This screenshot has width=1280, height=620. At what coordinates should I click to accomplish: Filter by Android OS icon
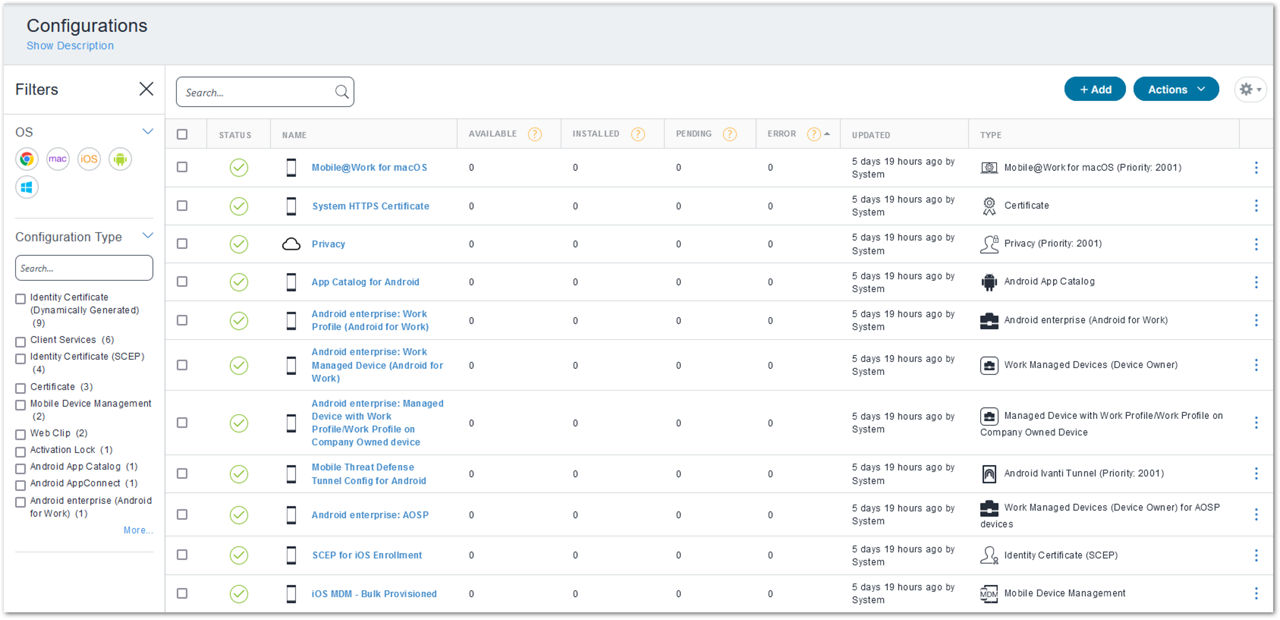(x=120, y=159)
